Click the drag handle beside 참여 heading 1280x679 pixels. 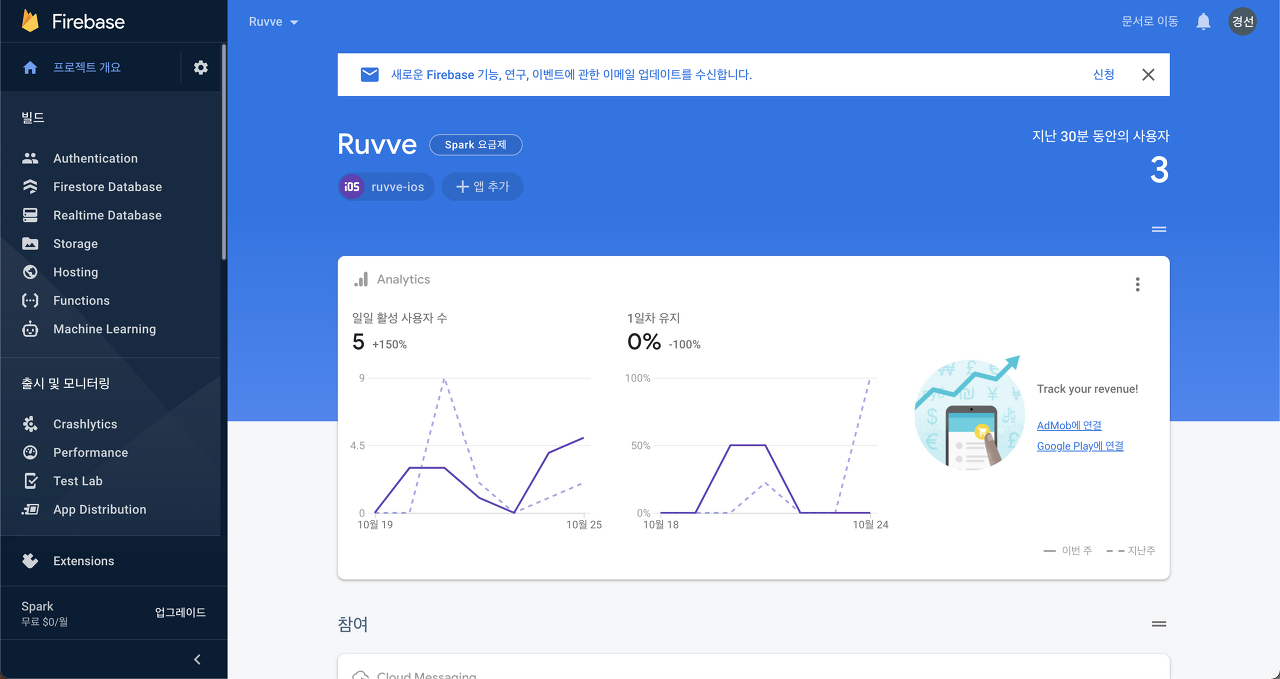point(1159,624)
